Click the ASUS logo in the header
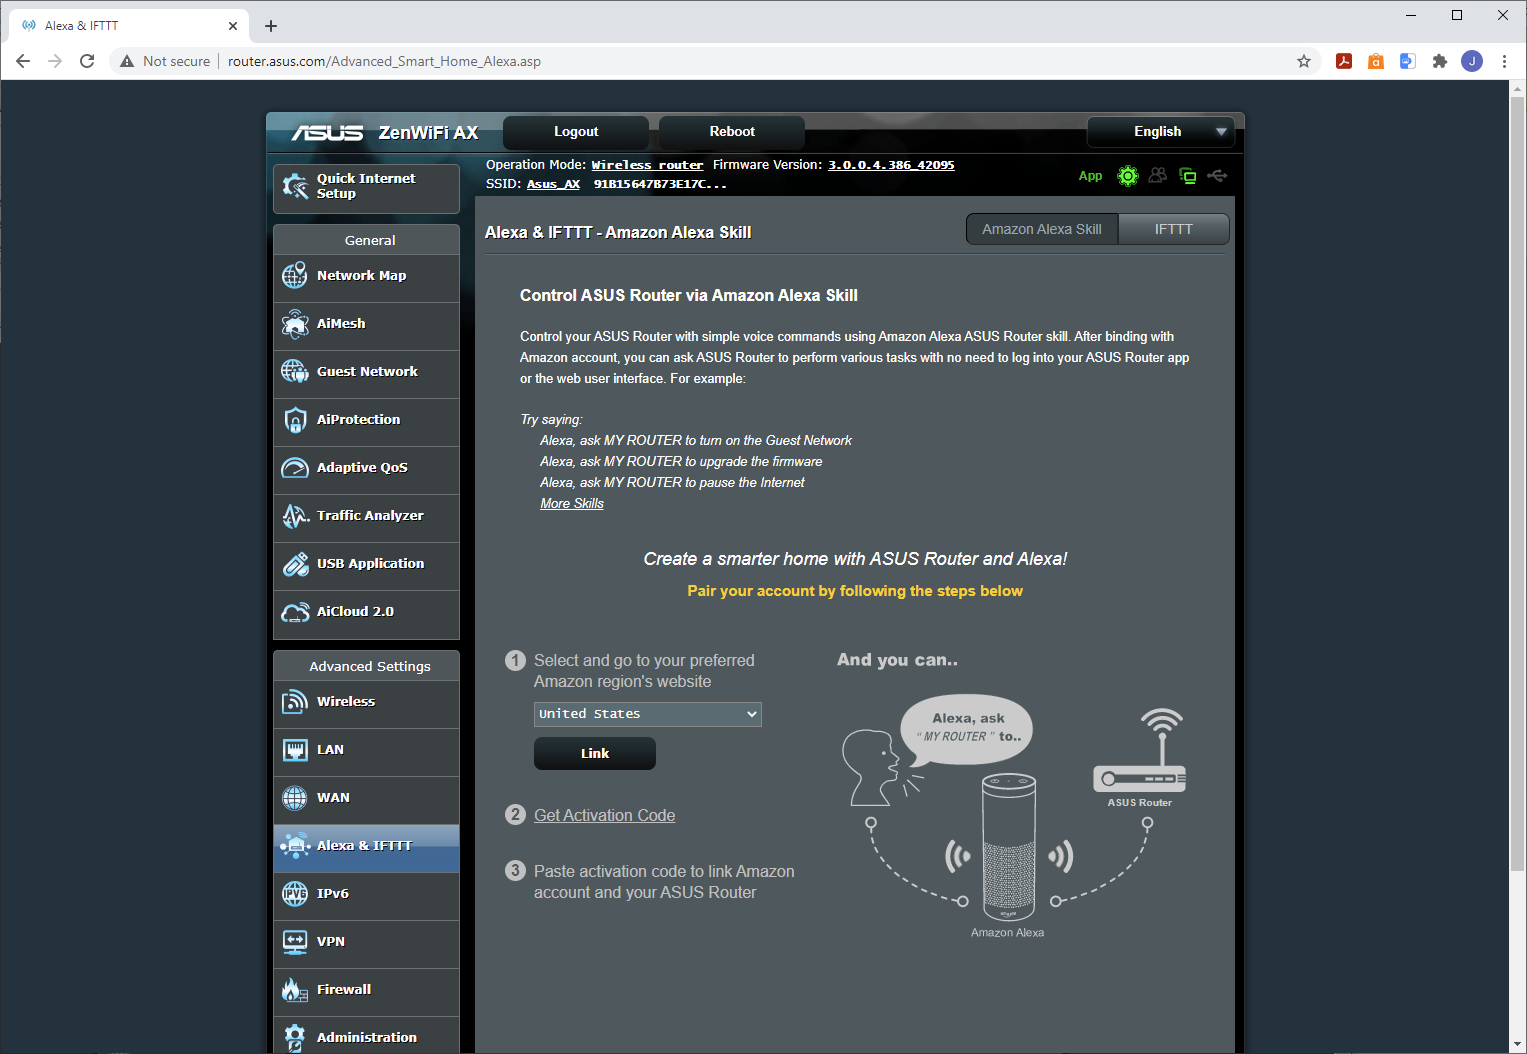Image resolution: width=1527 pixels, height=1054 pixels. coord(327,133)
